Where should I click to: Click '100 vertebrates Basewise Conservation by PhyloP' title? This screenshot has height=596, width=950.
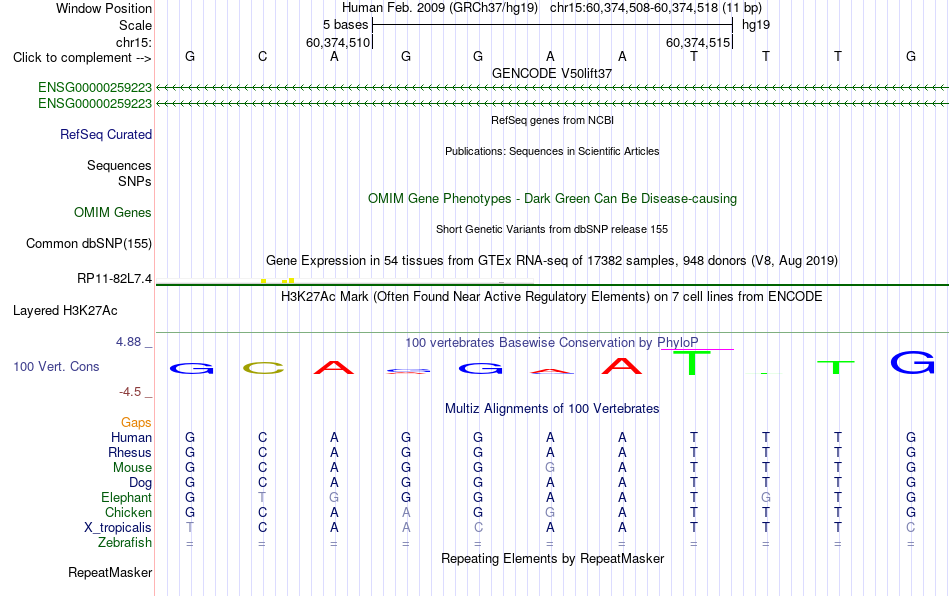click(552, 342)
